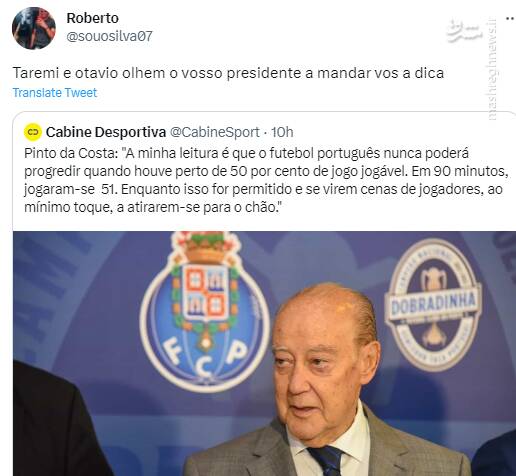
Task: Open the @souosilva07 handle
Action: 109,36
